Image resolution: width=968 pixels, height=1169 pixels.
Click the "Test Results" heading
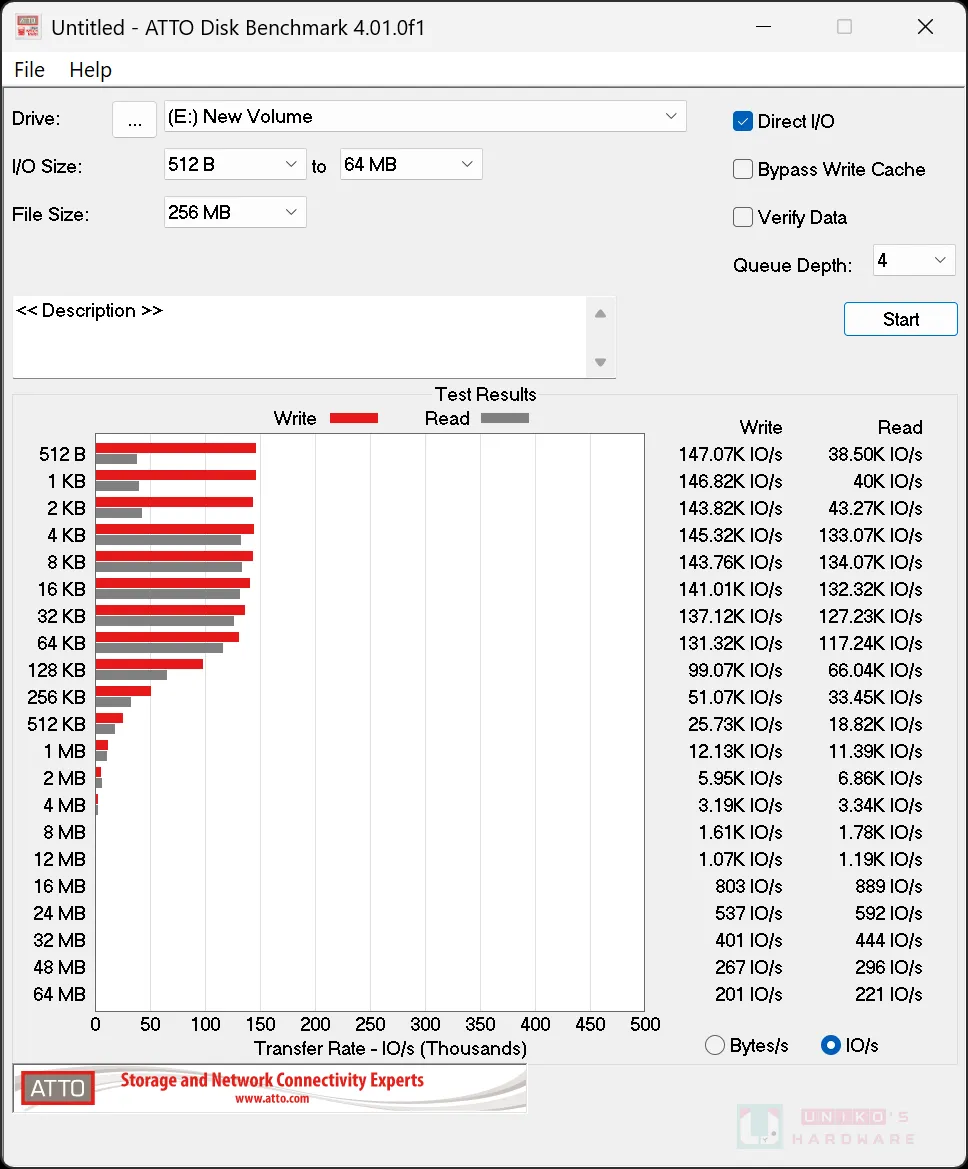click(485, 394)
